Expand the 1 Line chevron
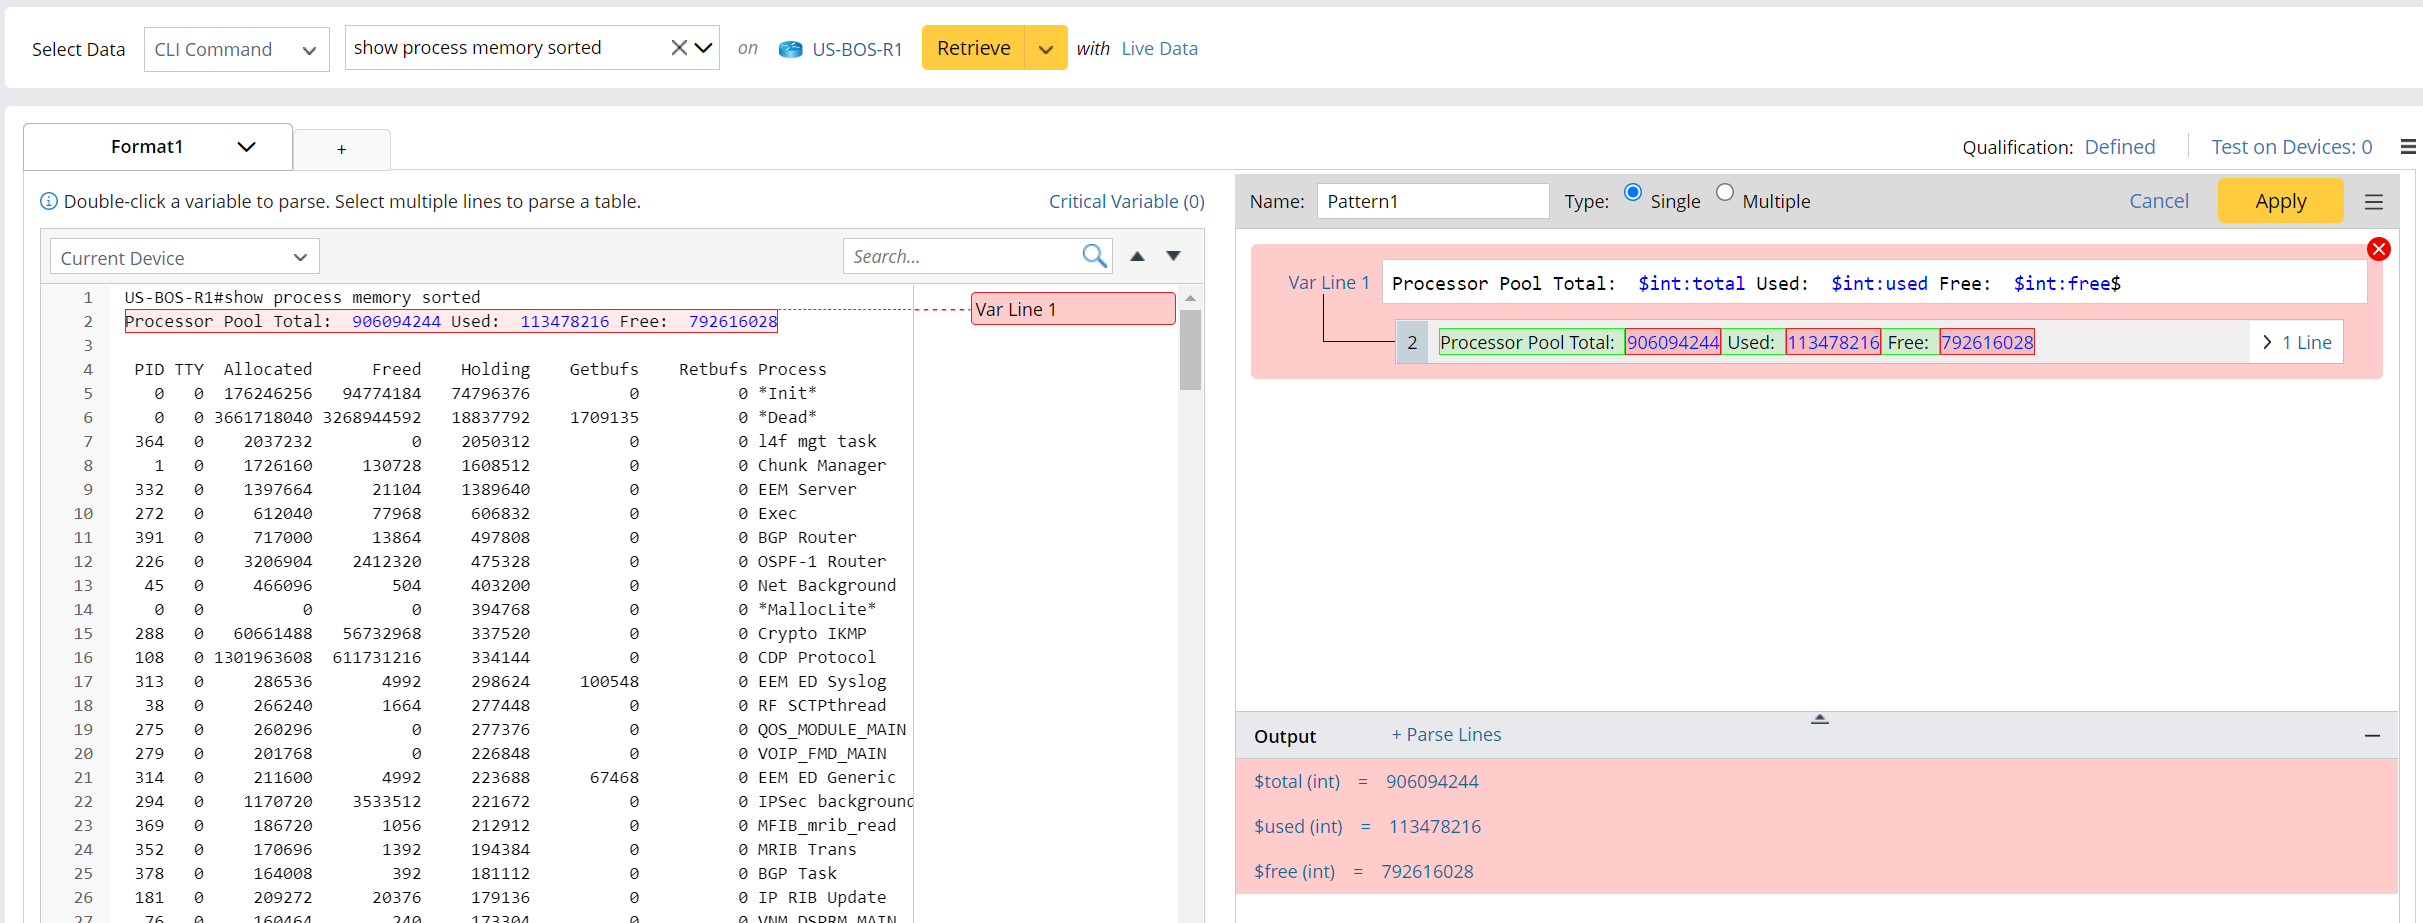The height and width of the screenshot is (923, 2423). (x=2267, y=342)
